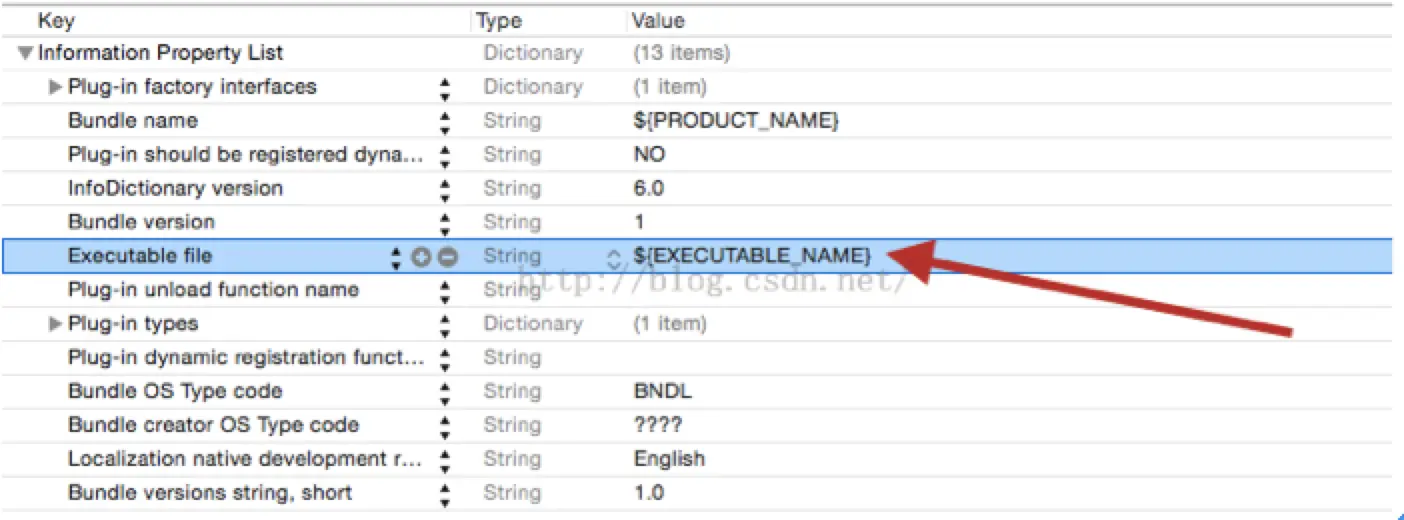Select the 1.0 value cell
The width and height of the screenshot is (1404, 520).
click(649, 493)
